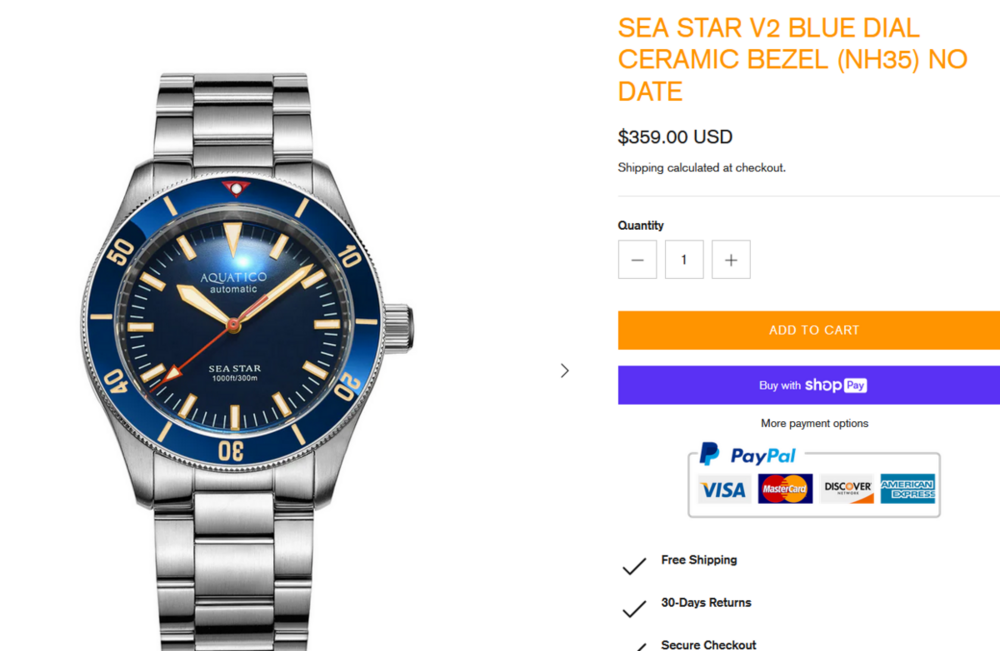The height and width of the screenshot is (651, 1000).
Task: Click the Free Shipping checkmark icon
Action: tap(634, 566)
